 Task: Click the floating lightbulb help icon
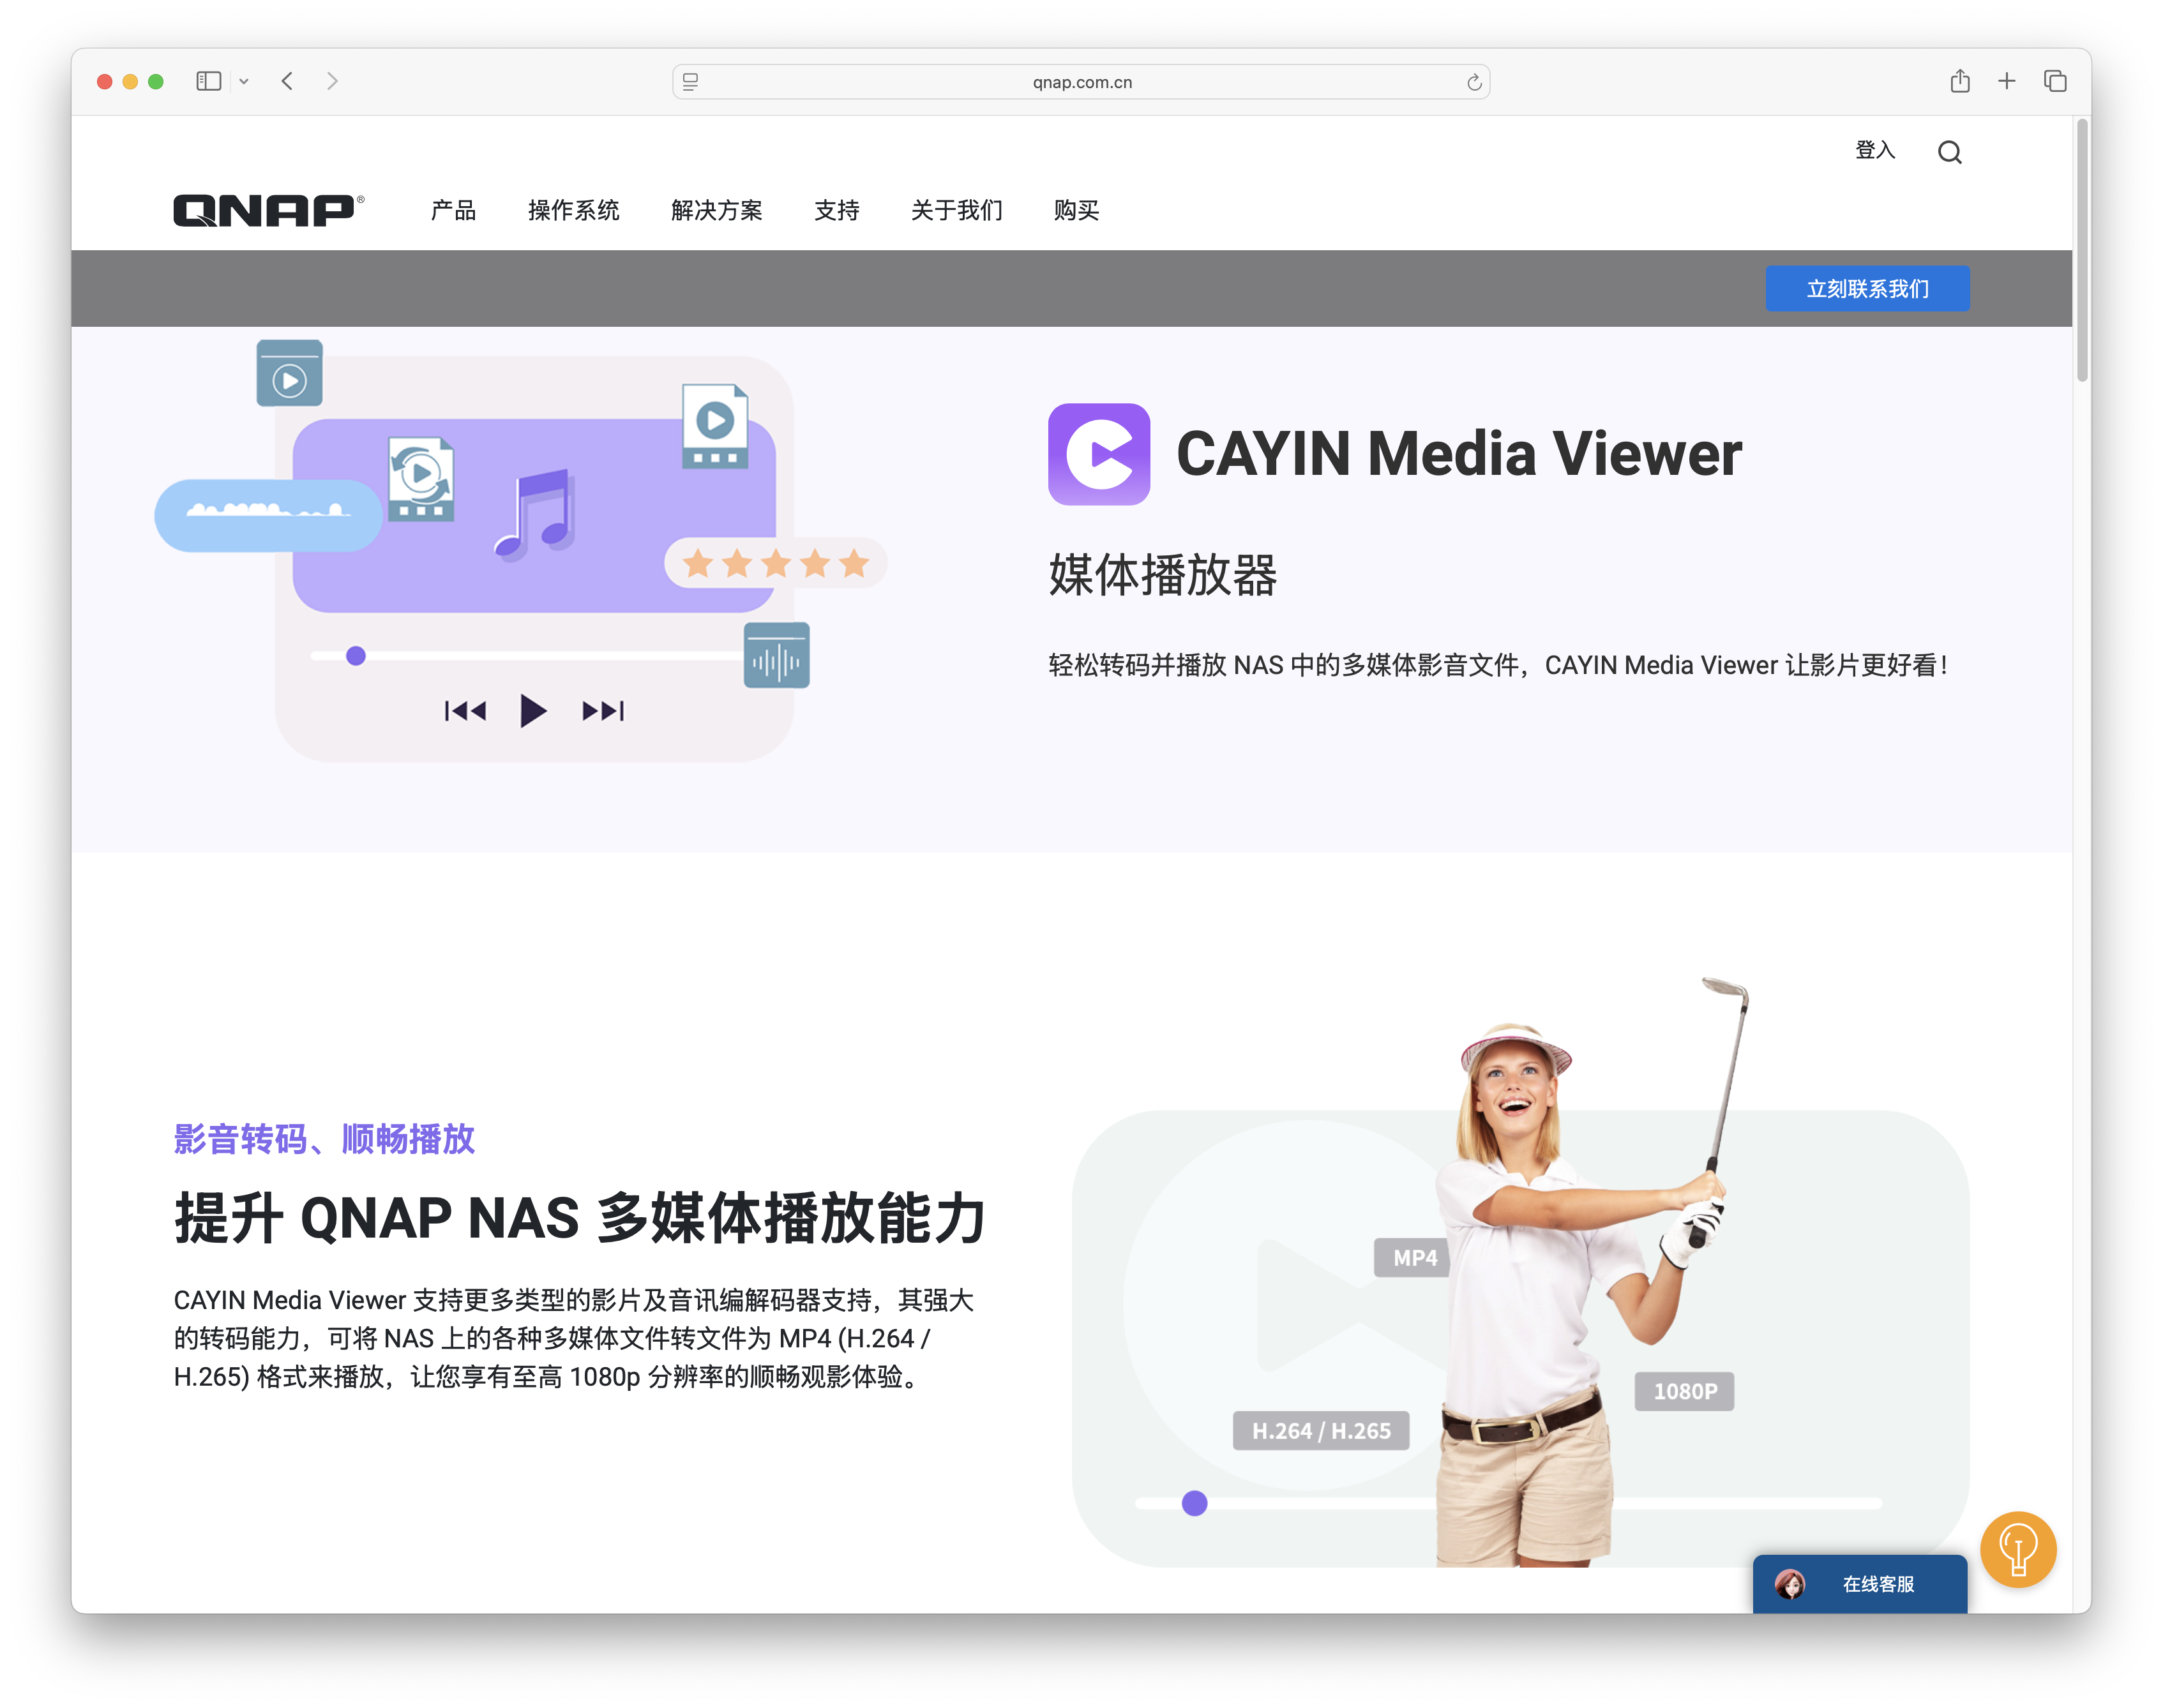[x=2017, y=1549]
